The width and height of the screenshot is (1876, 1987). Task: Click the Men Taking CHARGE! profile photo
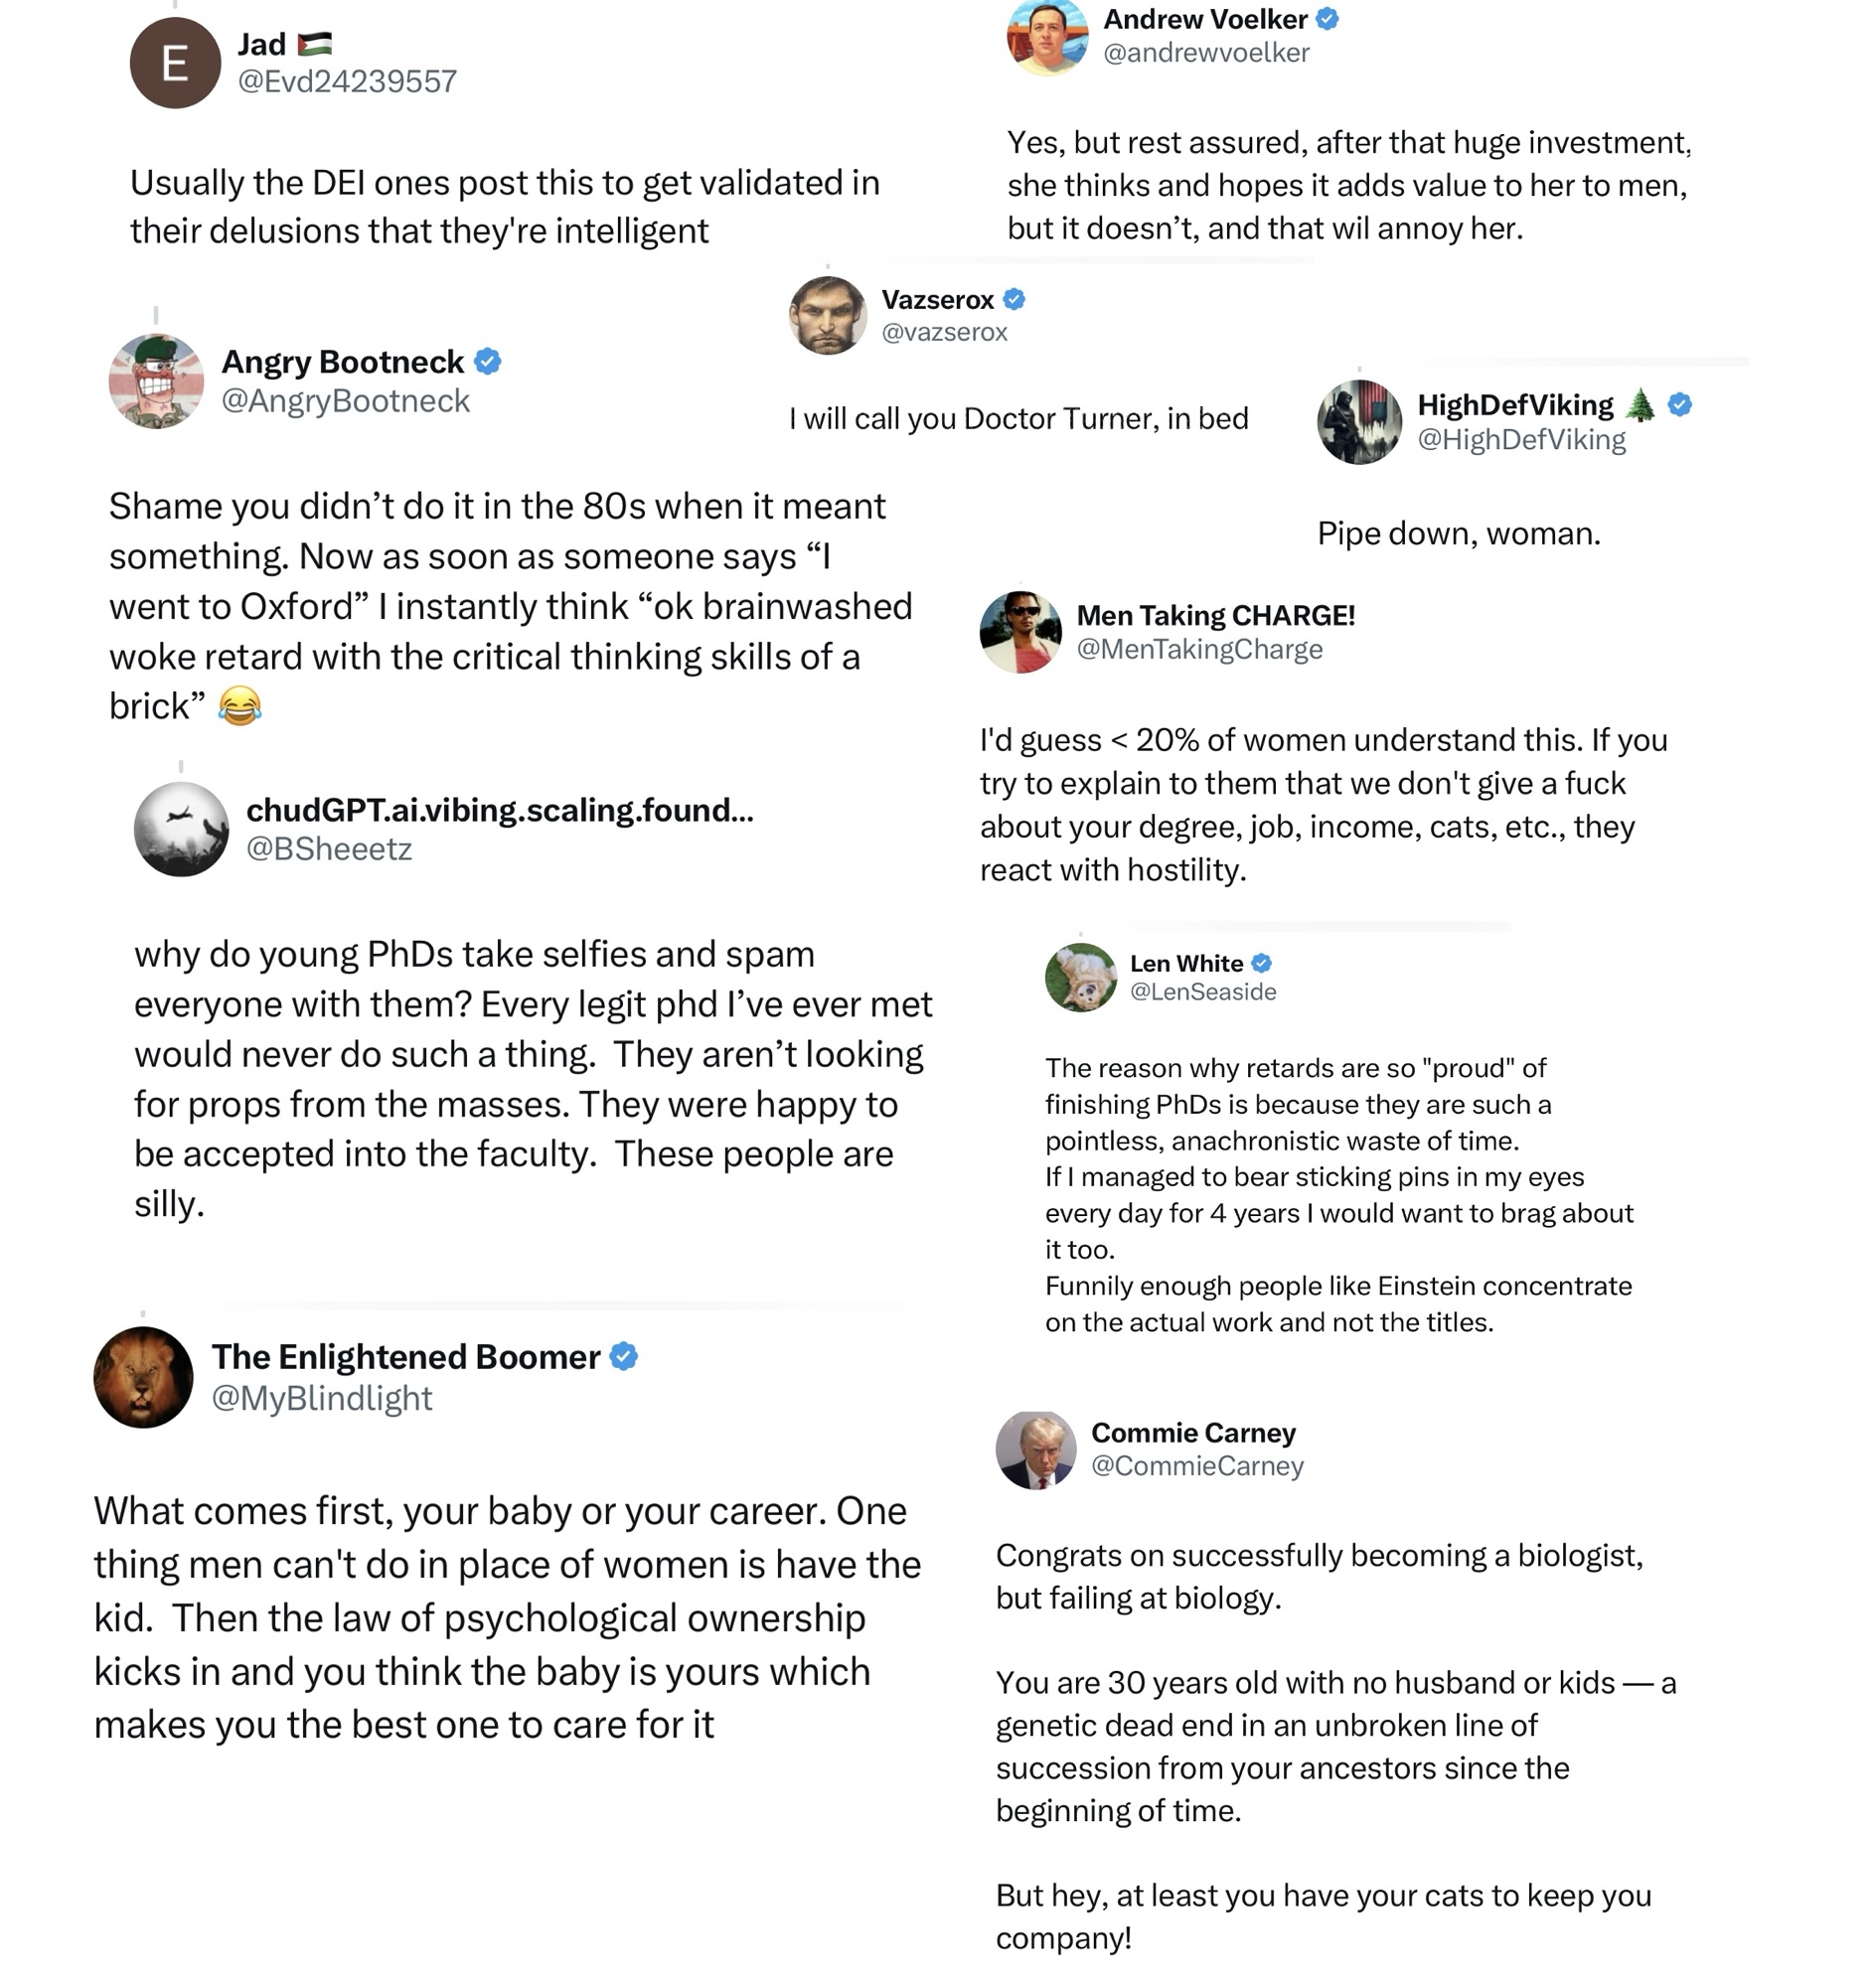1020,632
